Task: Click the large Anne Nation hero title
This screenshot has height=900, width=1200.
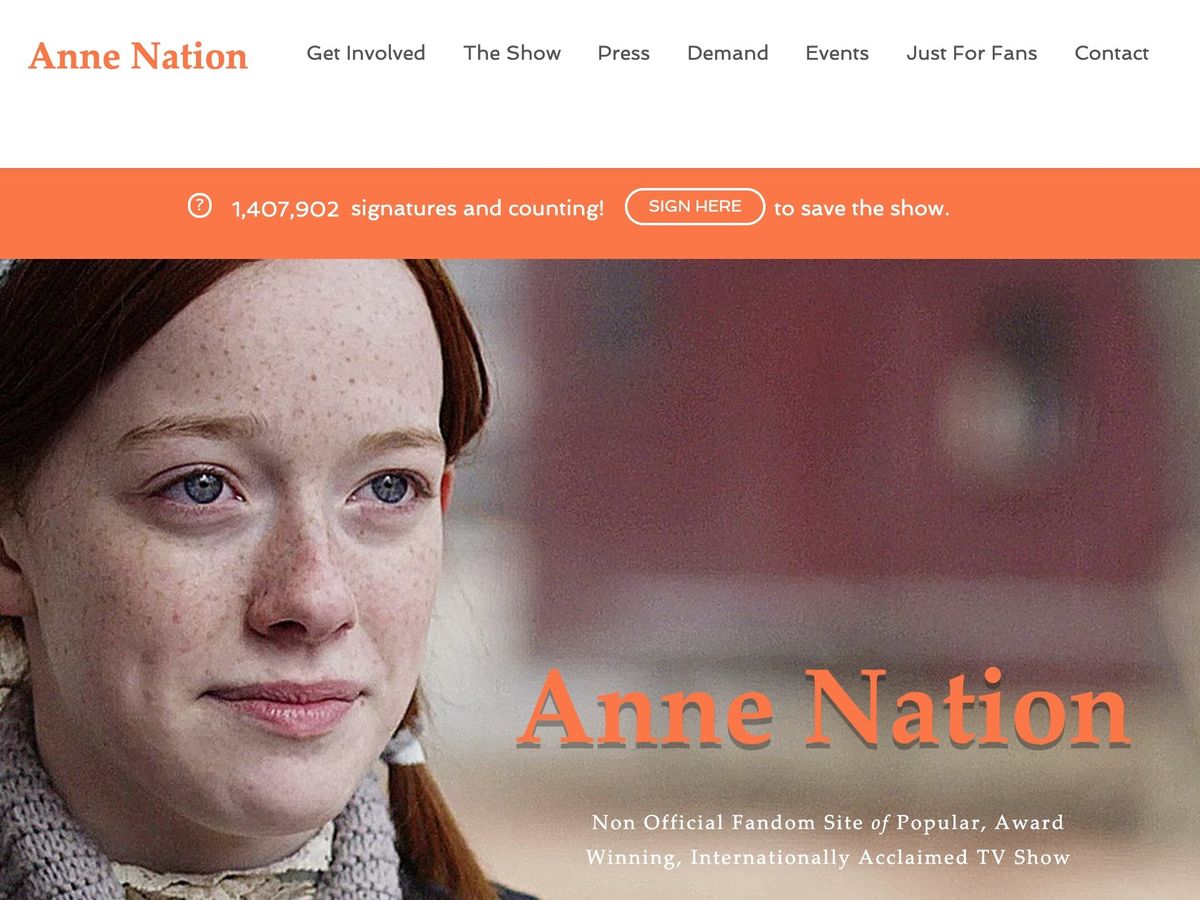Action: pyautogui.click(x=824, y=708)
